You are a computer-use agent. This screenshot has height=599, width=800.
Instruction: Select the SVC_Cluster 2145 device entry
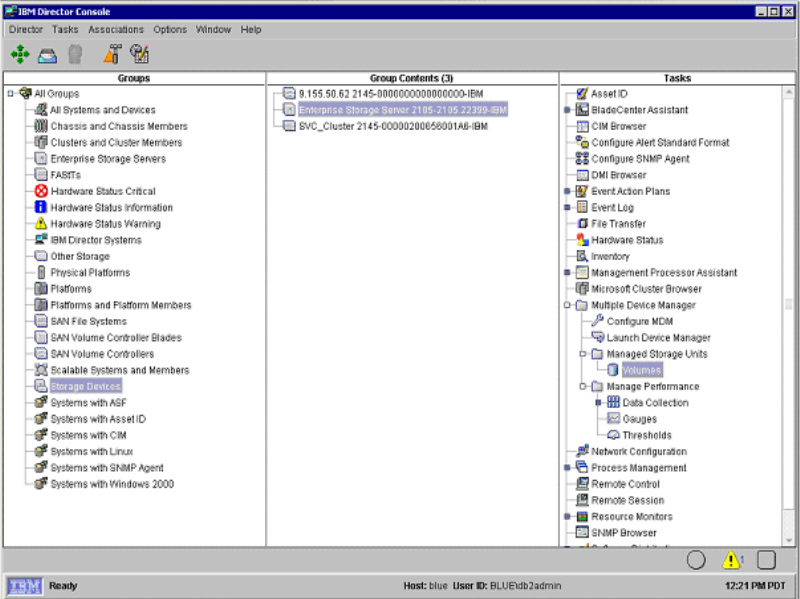pos(393,126)
